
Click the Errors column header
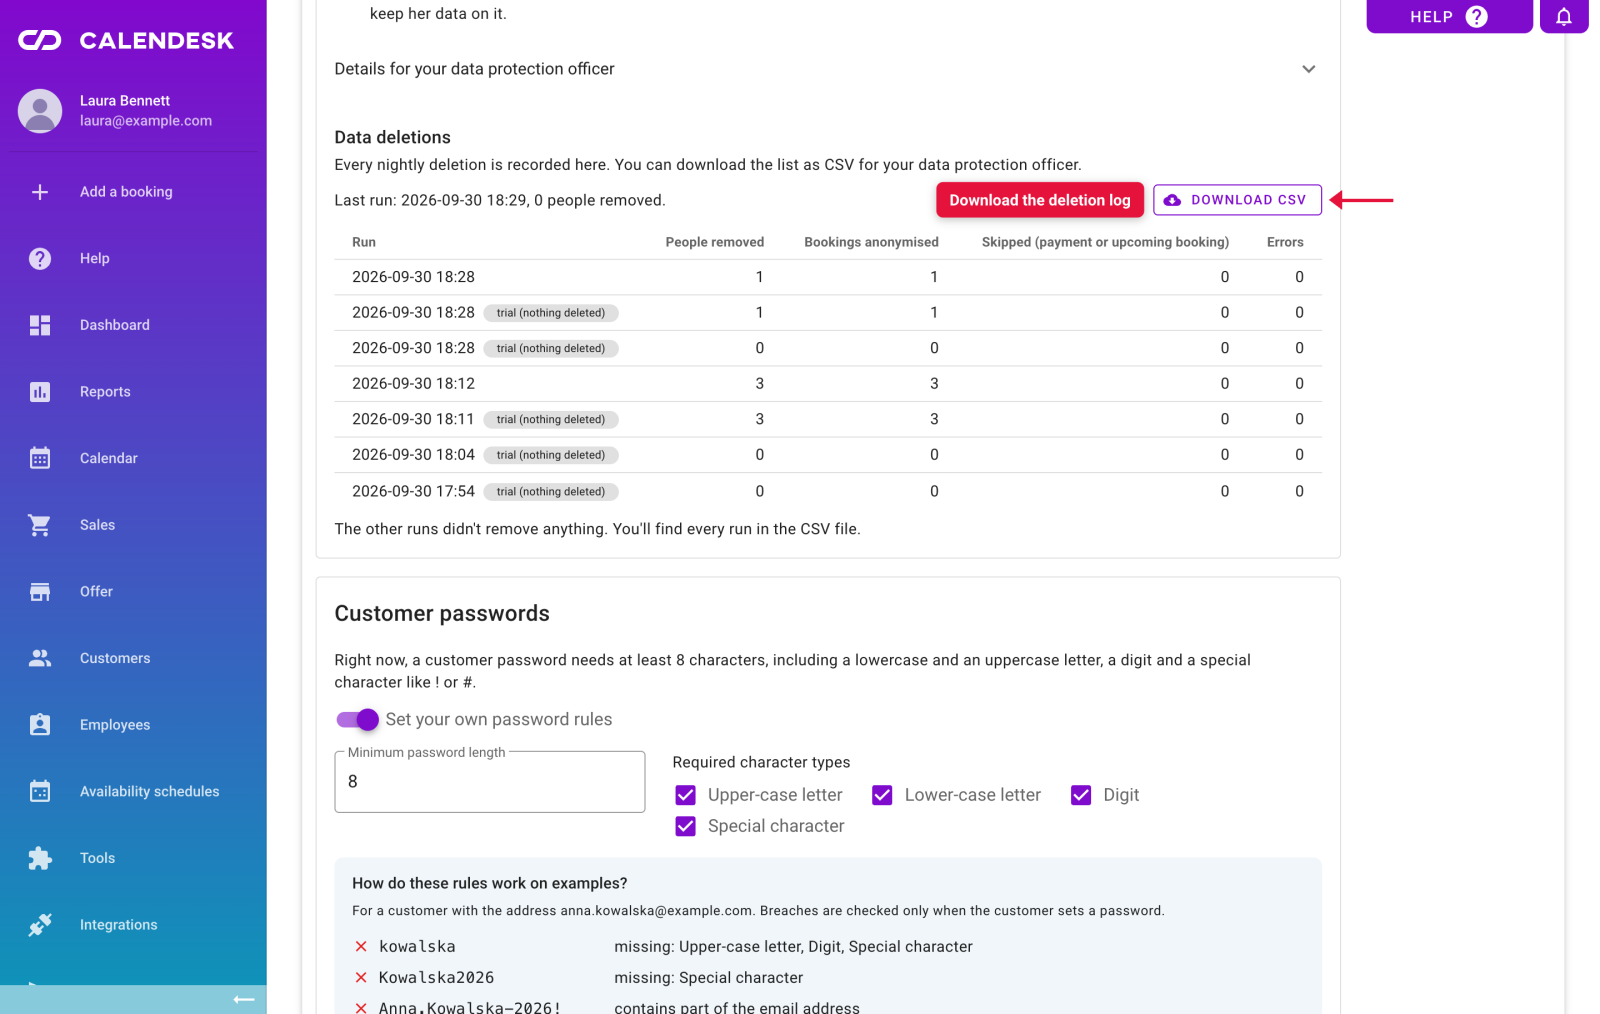point(1285,242)
